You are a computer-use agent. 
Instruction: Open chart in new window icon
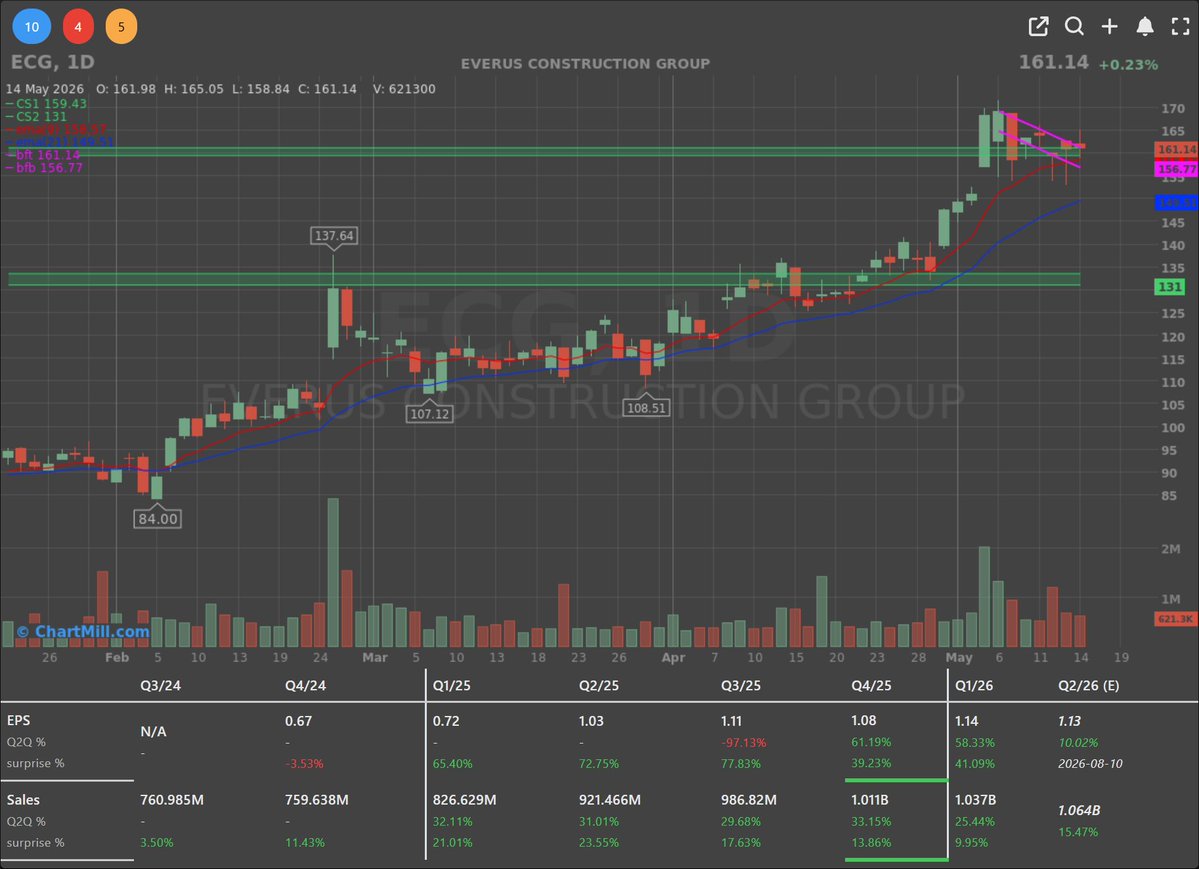1038,26
